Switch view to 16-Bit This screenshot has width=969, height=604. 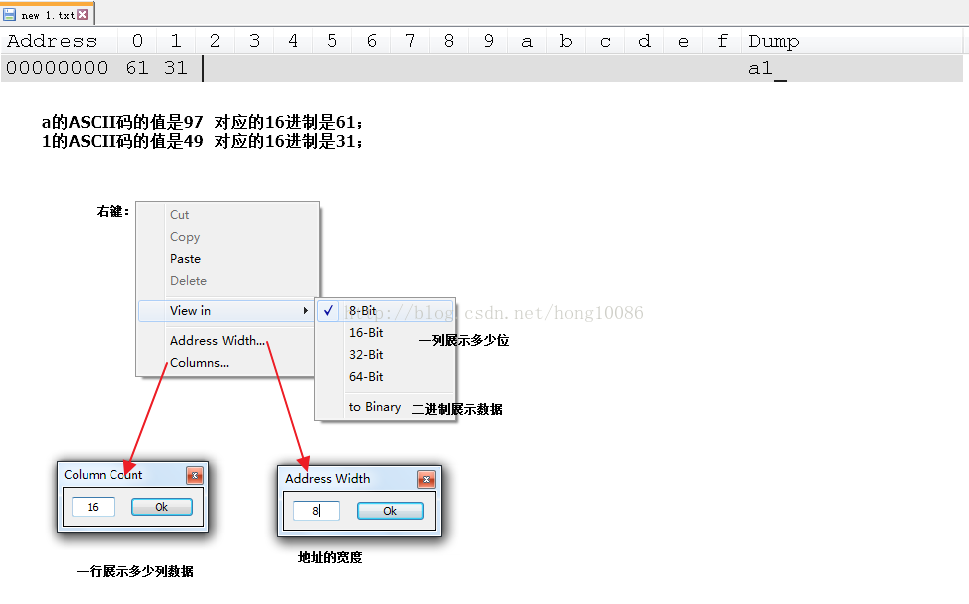click(366, 333)
